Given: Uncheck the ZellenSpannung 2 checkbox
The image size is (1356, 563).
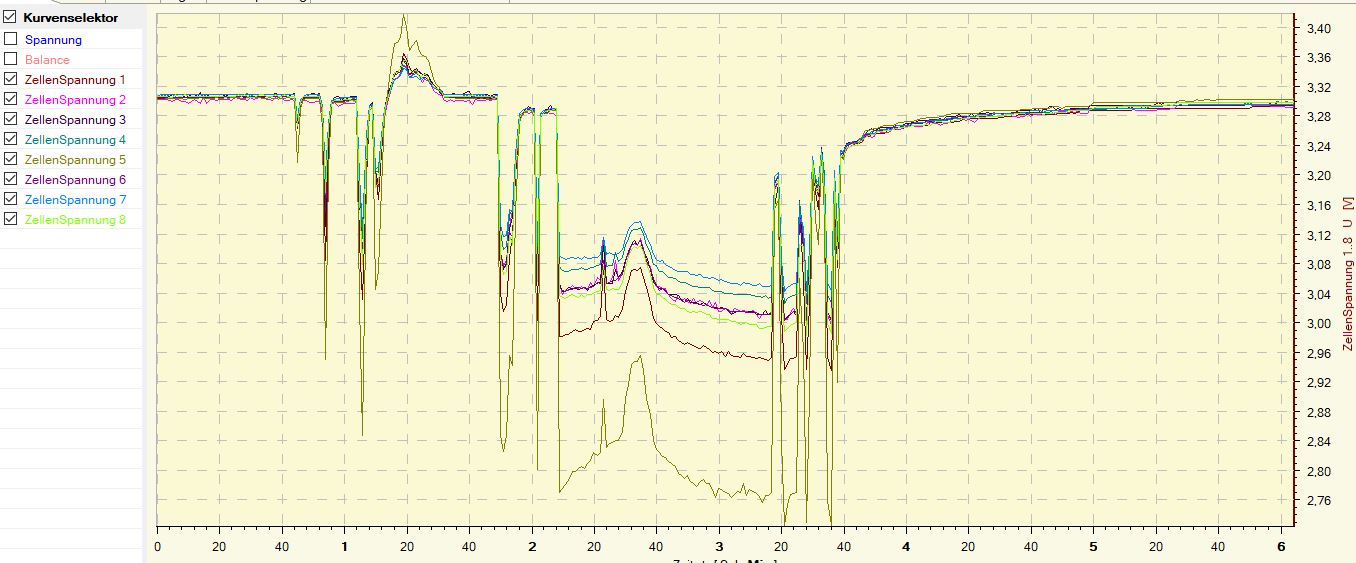Looking at the screenshot, I should point(10,99).
